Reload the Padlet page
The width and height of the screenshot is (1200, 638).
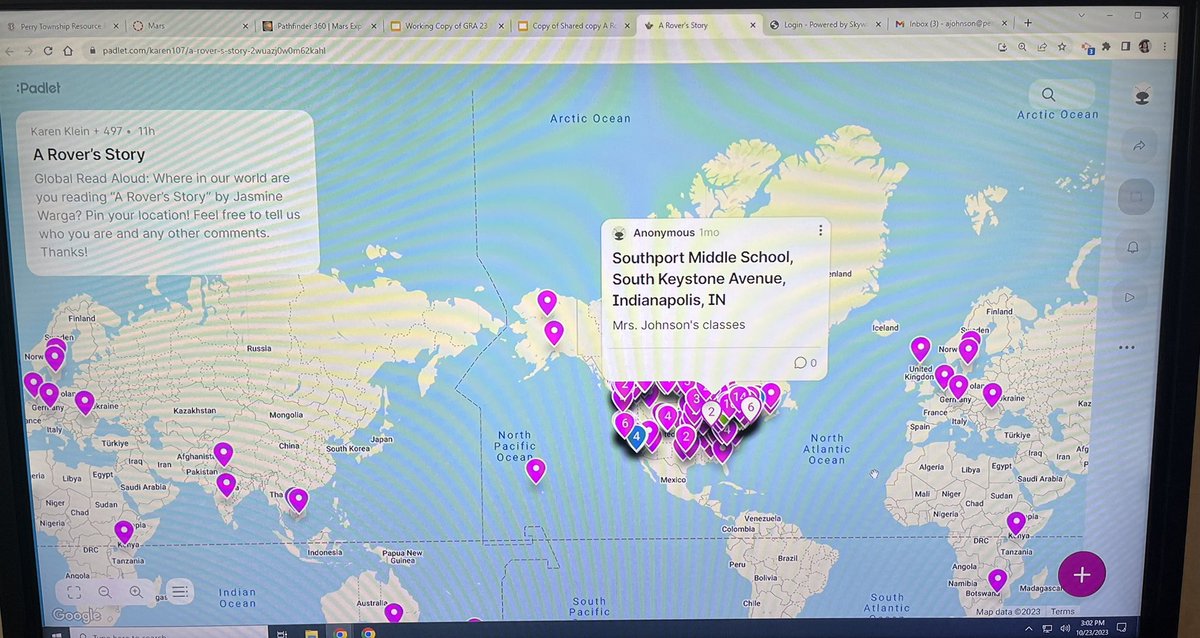coord(47,50)
